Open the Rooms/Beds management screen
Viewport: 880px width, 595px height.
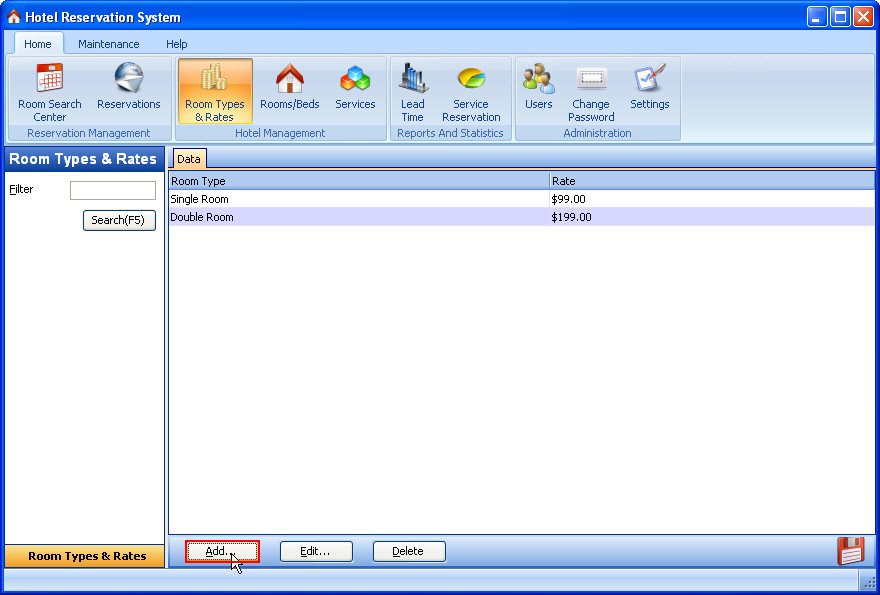coord(289,88)
